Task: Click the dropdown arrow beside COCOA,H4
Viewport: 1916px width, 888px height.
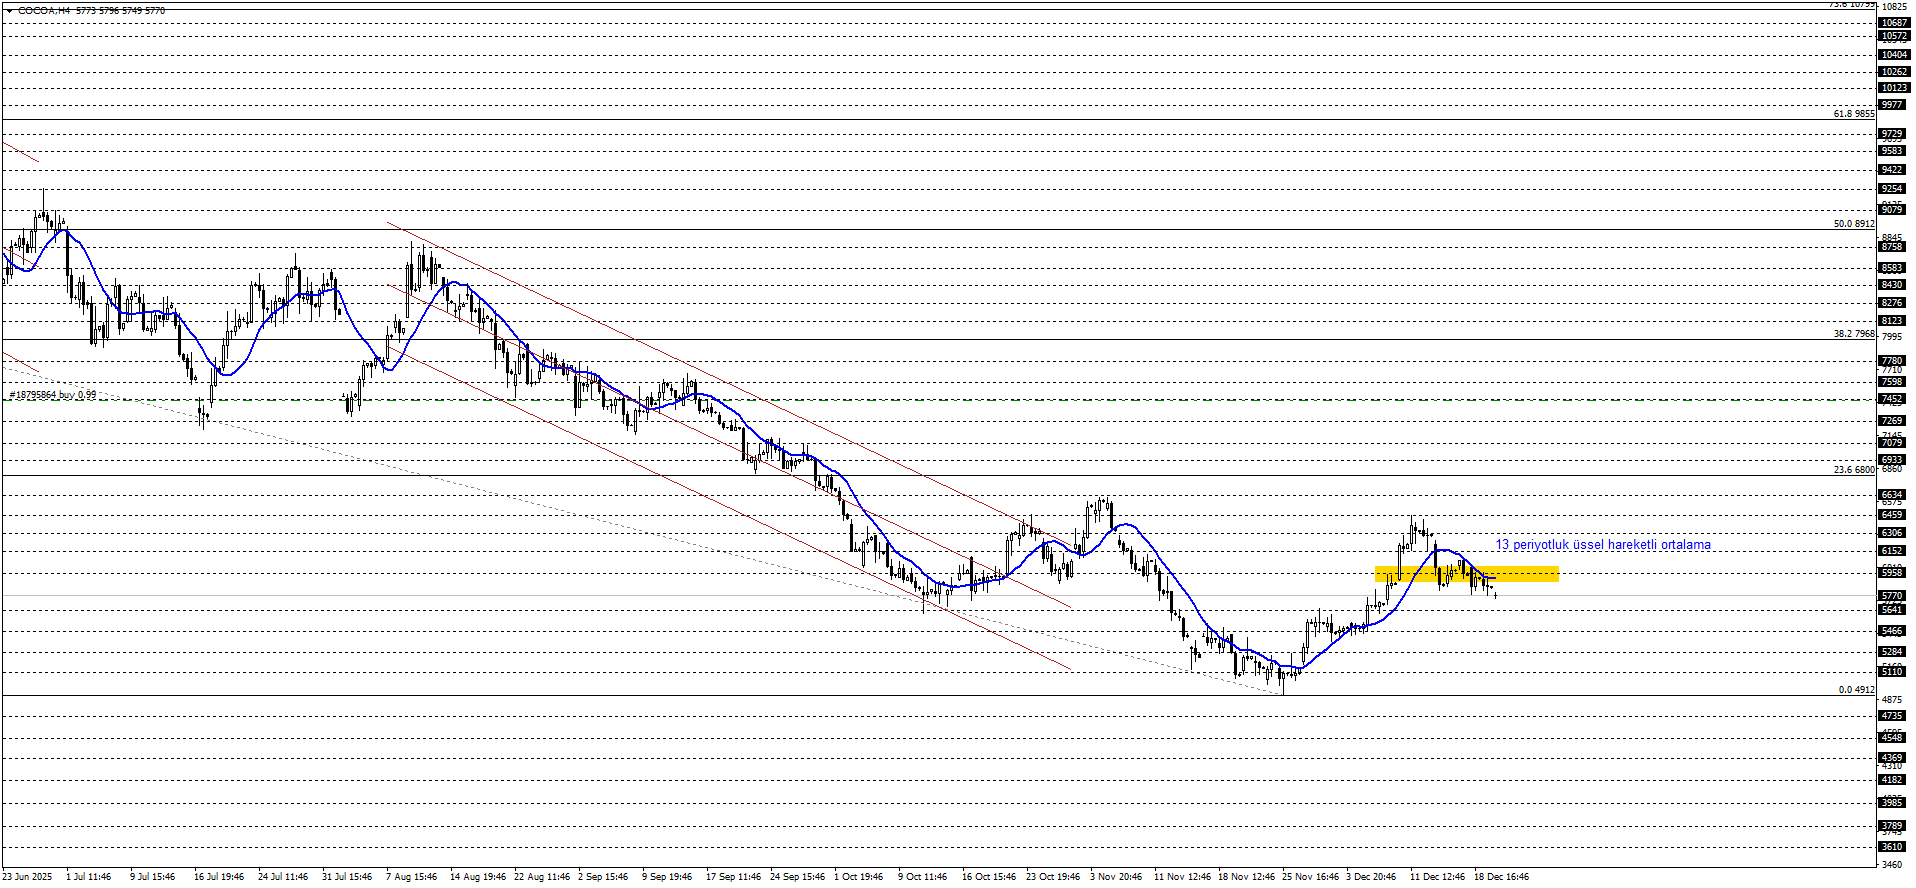Action: click(9, 10)
